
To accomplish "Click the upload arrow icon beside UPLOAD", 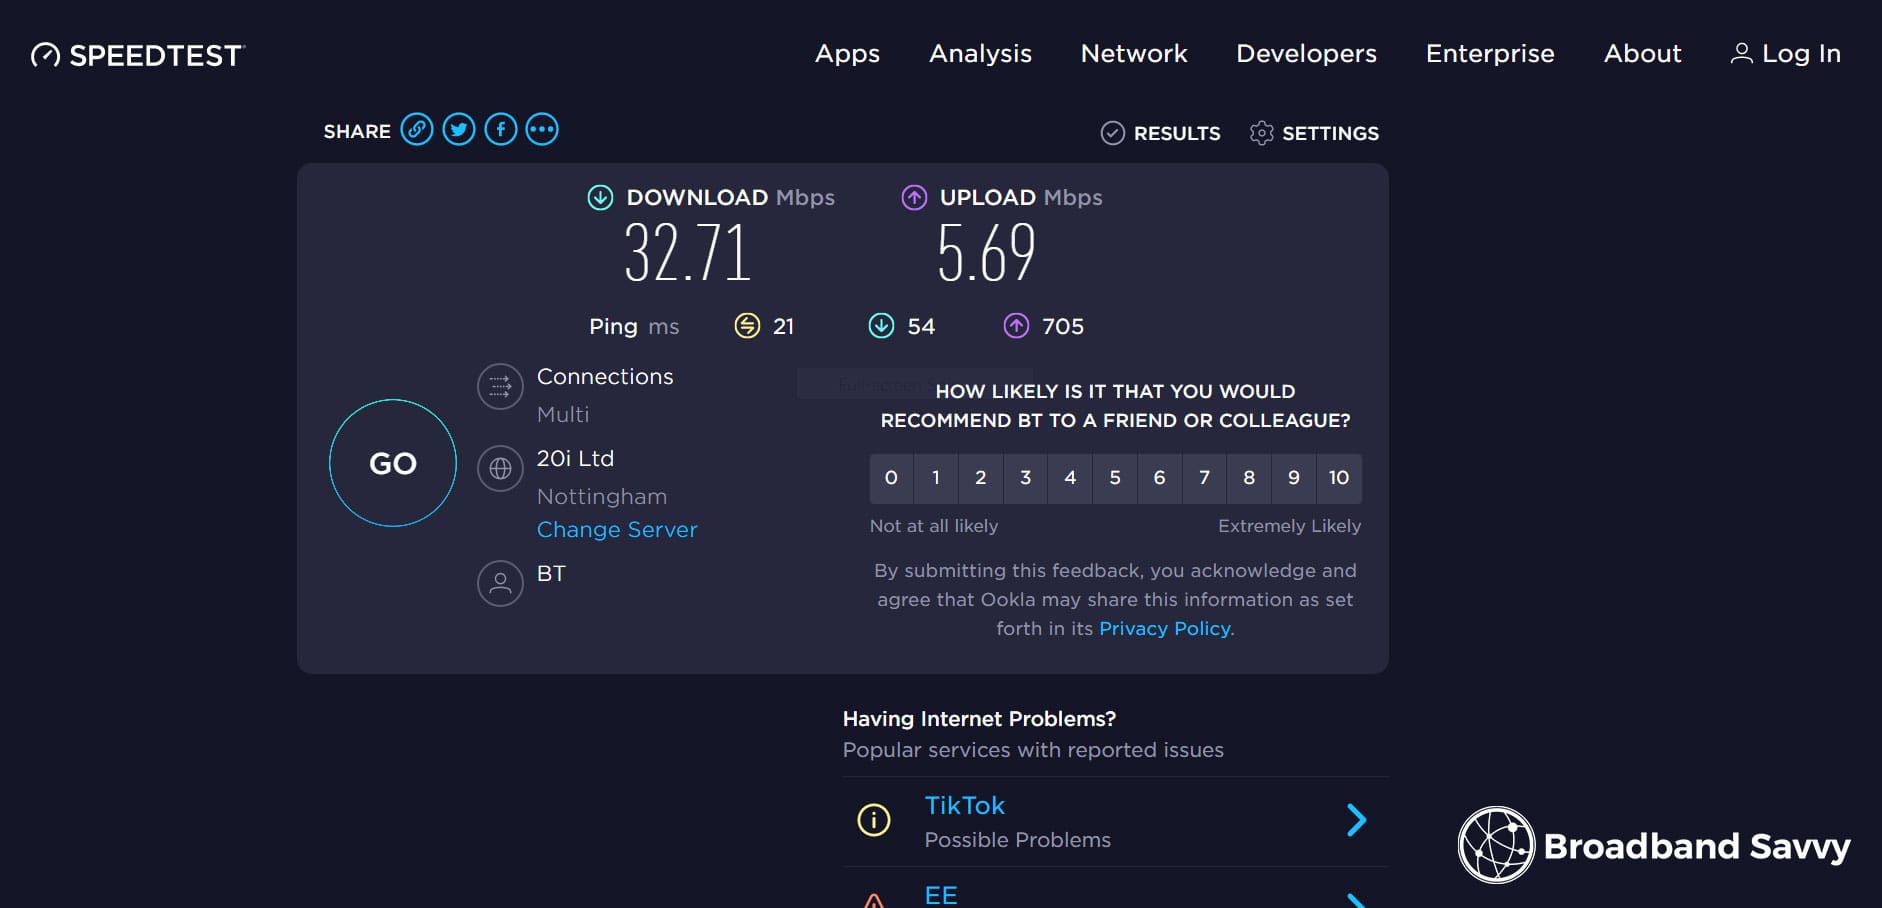I will pyautogui.click(x=914, y=197).
